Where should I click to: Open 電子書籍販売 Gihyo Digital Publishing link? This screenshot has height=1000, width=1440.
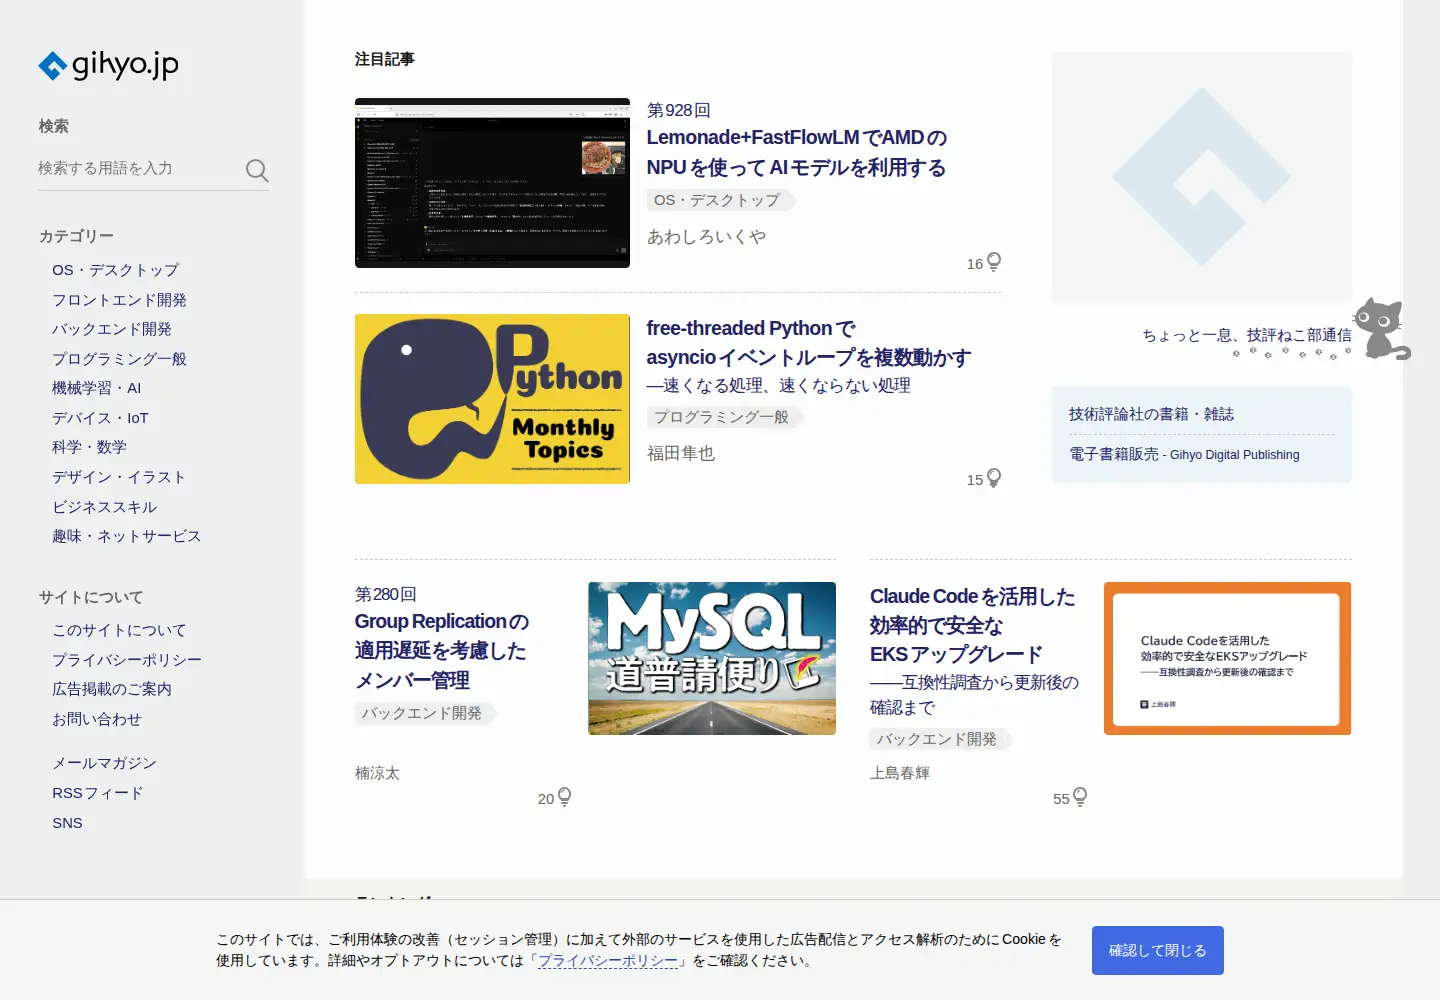coord(1184,454)
